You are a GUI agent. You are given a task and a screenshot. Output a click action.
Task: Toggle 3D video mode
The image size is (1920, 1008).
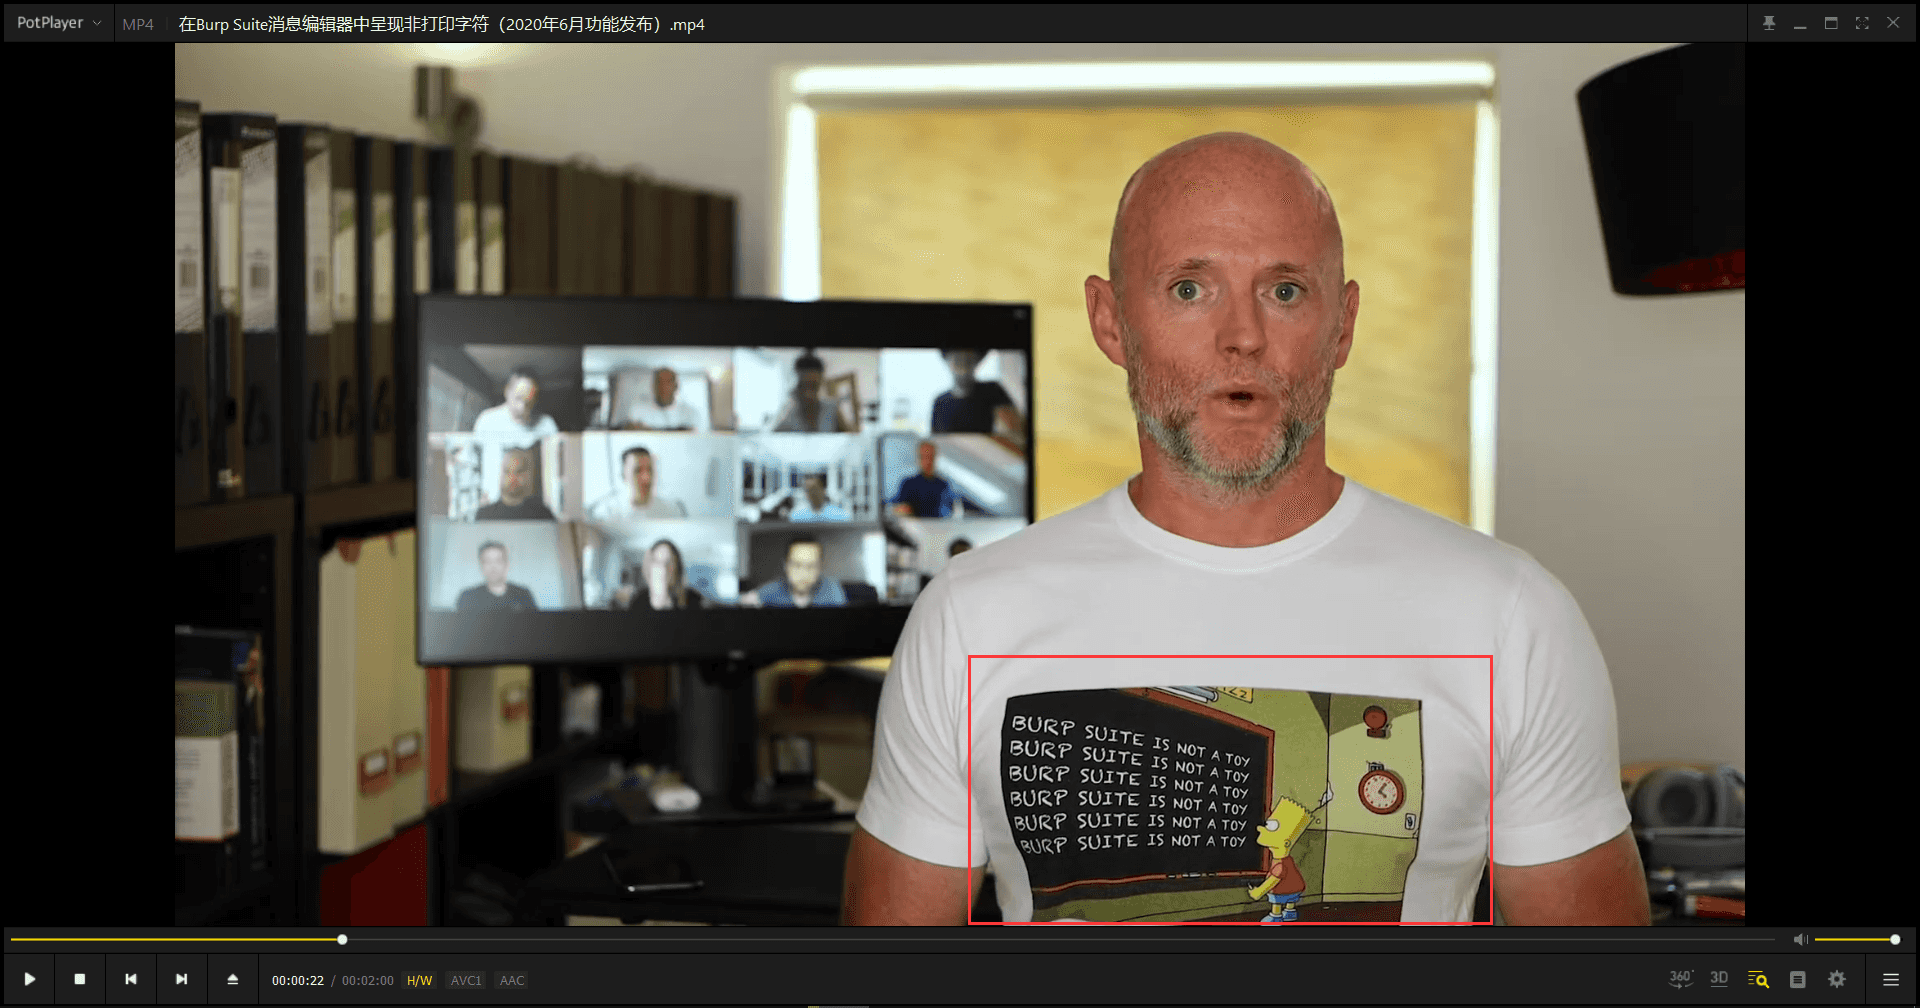(1719, 979)
